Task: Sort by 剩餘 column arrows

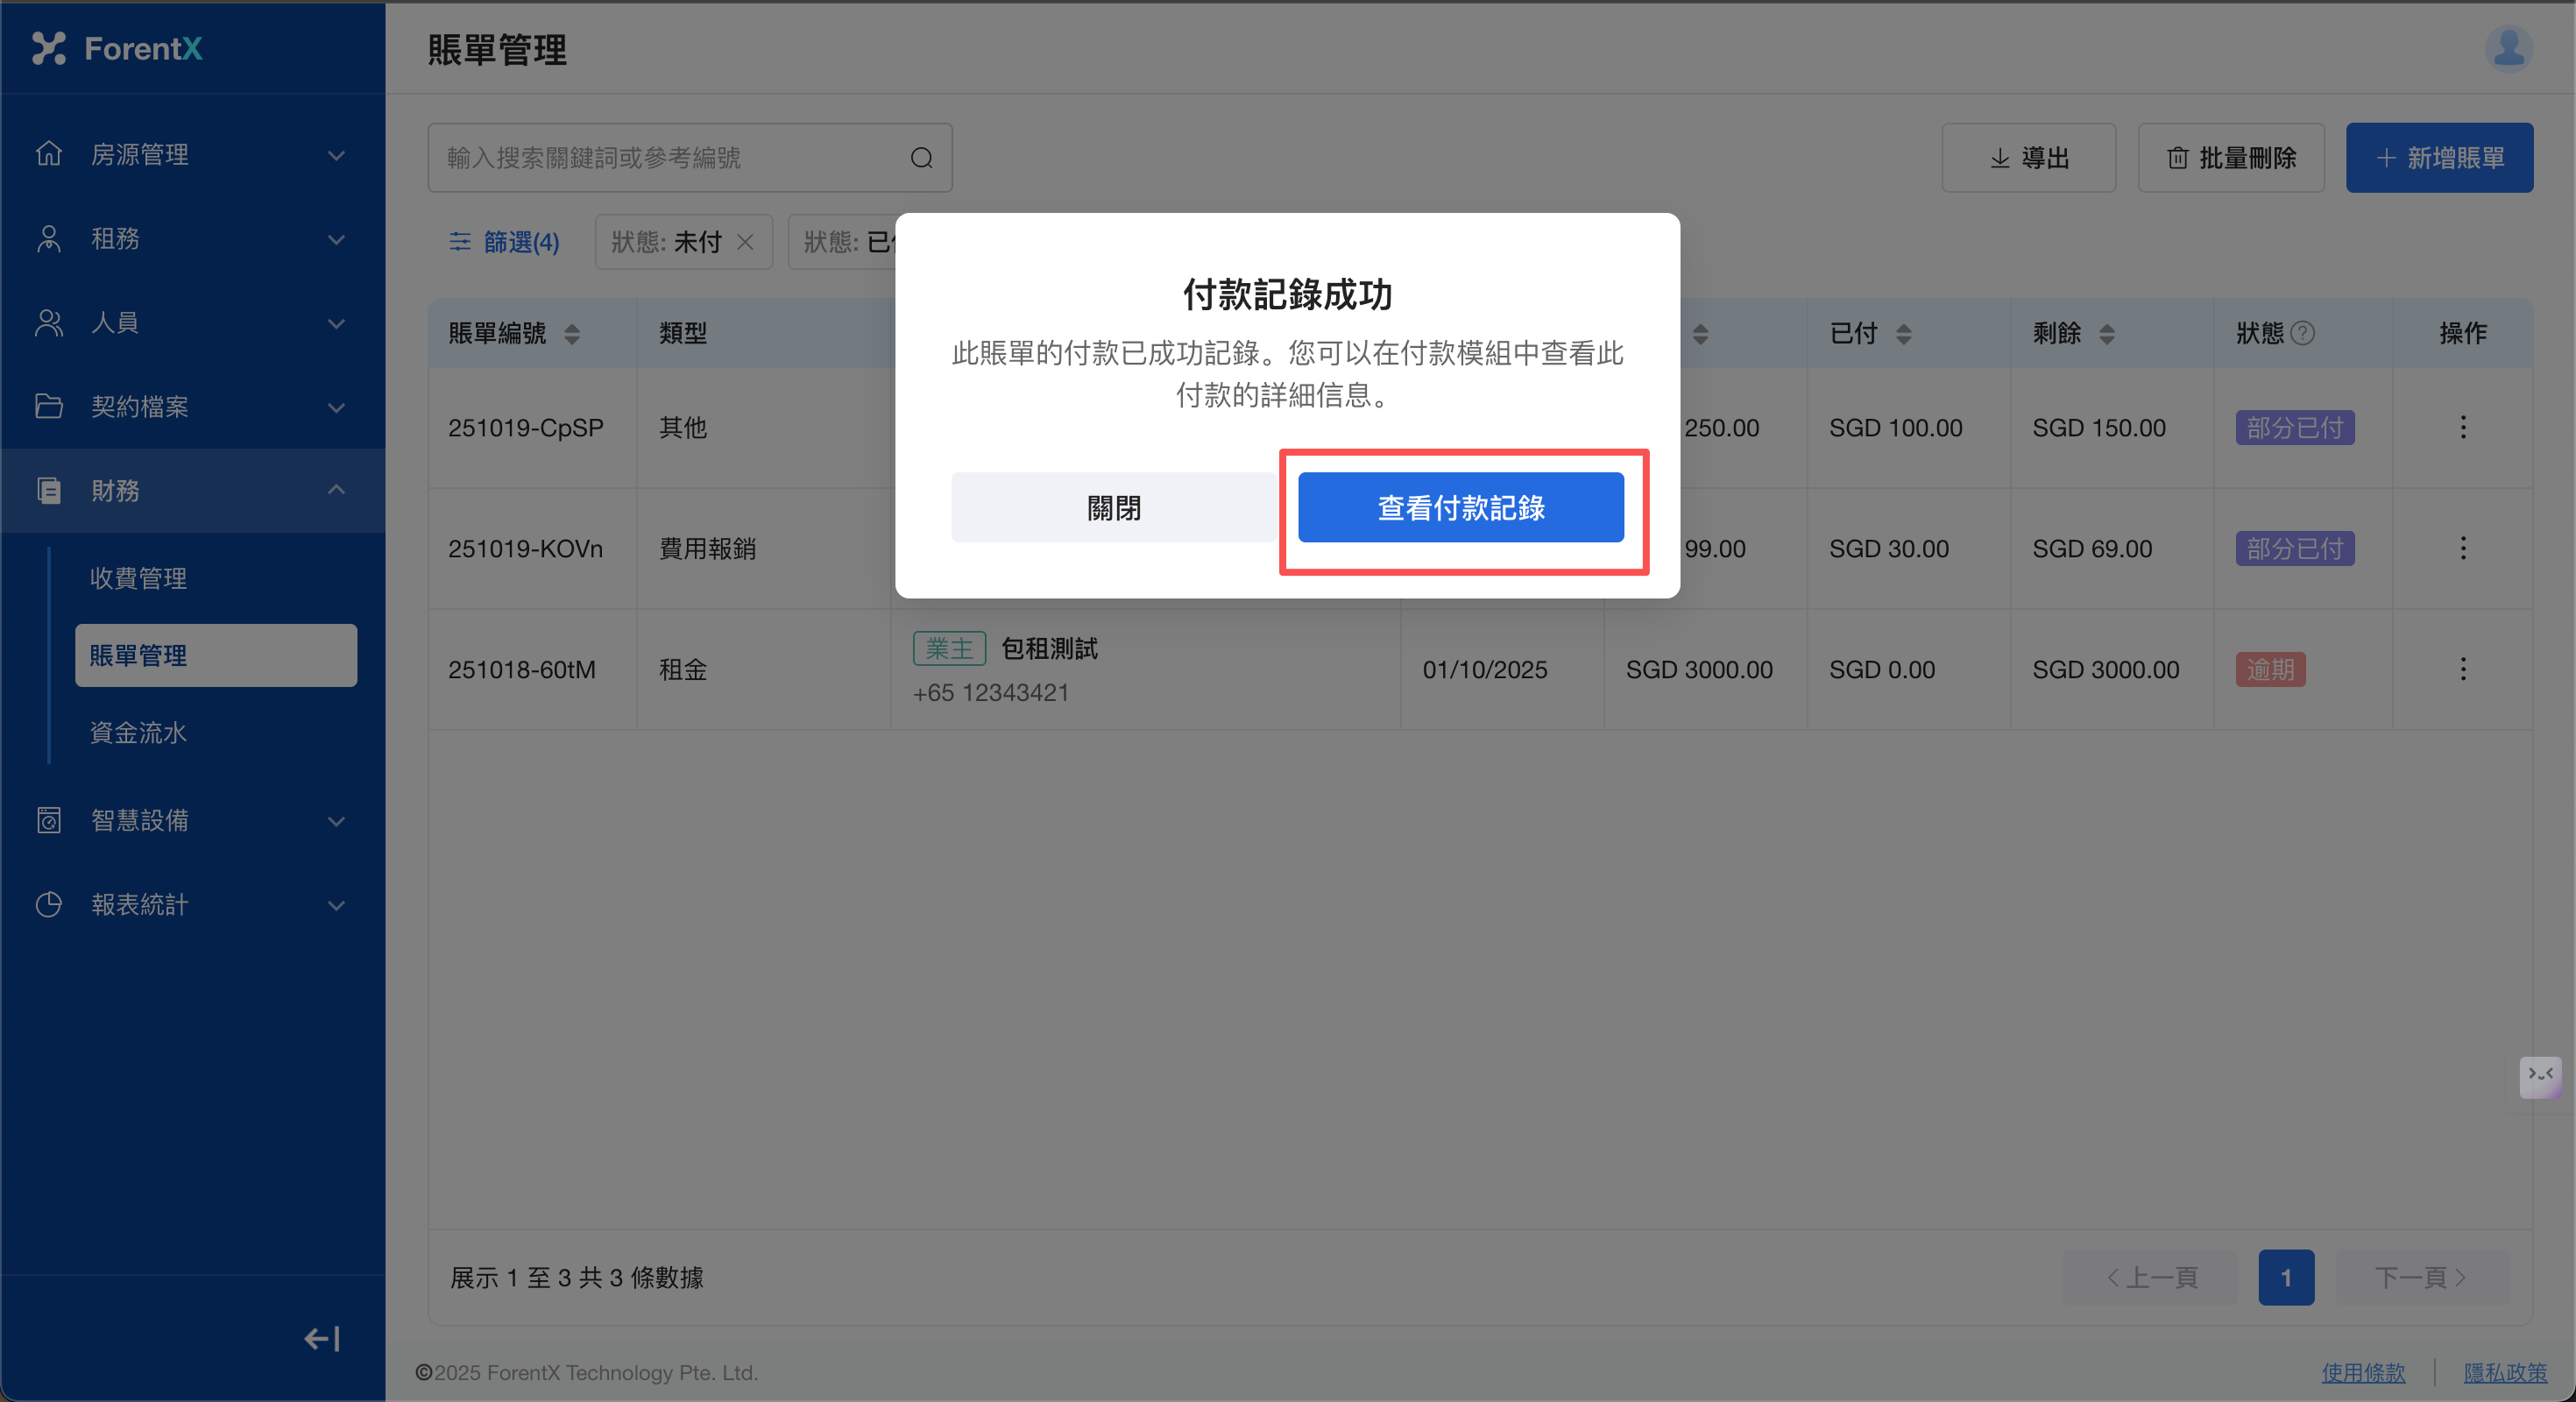Action: click(x=2106, y=334)
